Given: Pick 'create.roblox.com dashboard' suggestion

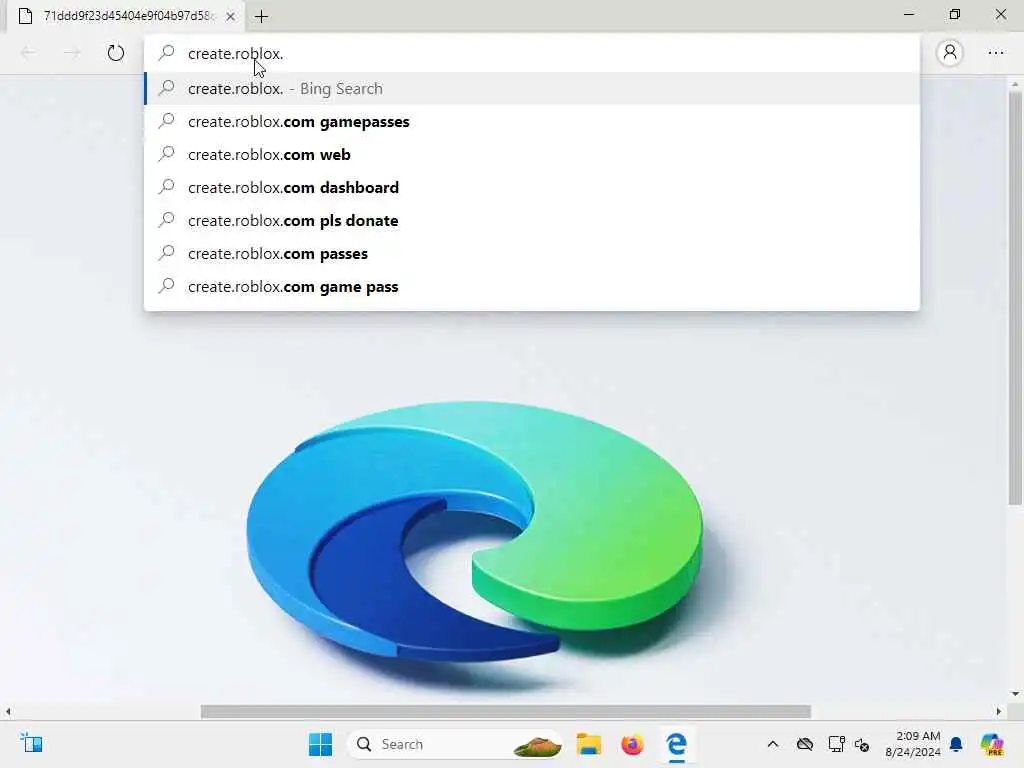Looking at the screenshot, I should [532, 187].
